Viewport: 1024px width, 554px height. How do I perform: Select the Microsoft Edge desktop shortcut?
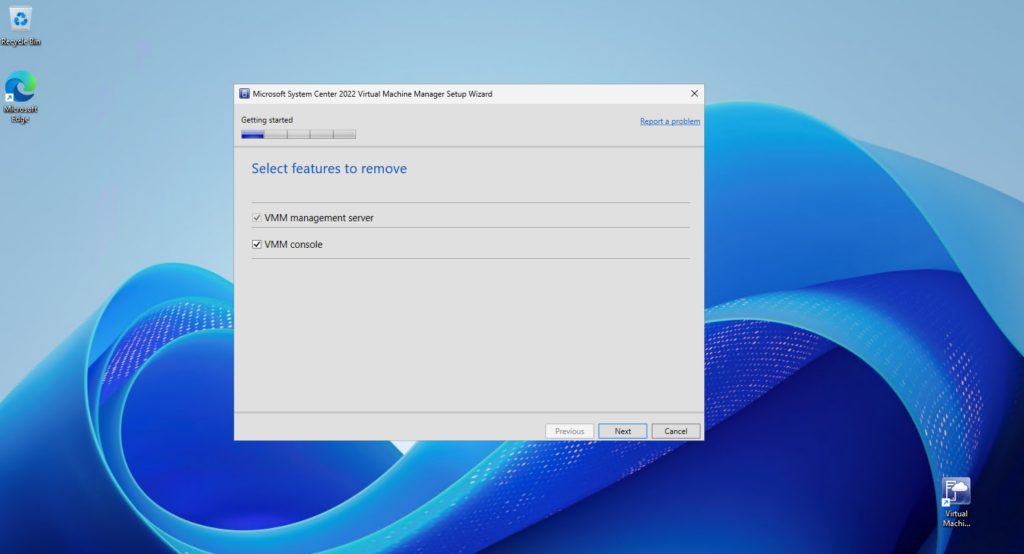point(20,97)
